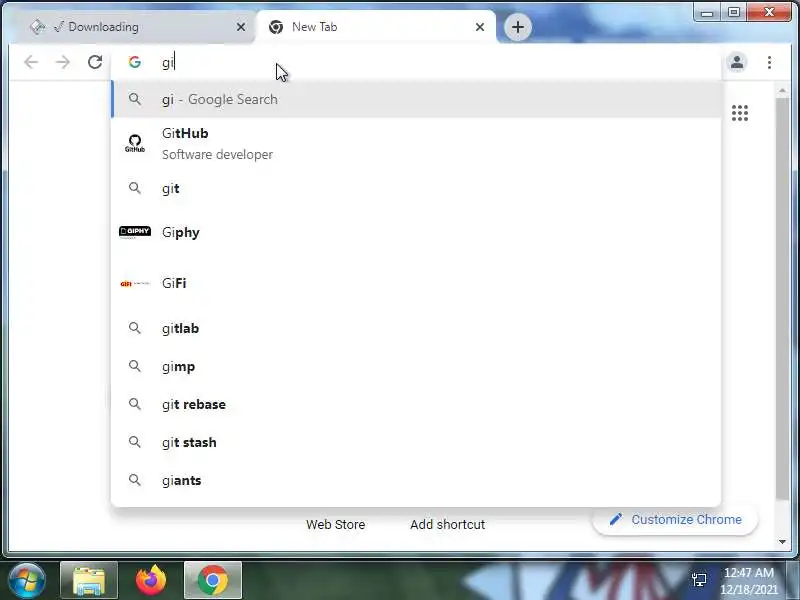The width and height of the screenshot is (800, 600).
Task: Click the Giphy logo icon
Action: coord(135,232)
